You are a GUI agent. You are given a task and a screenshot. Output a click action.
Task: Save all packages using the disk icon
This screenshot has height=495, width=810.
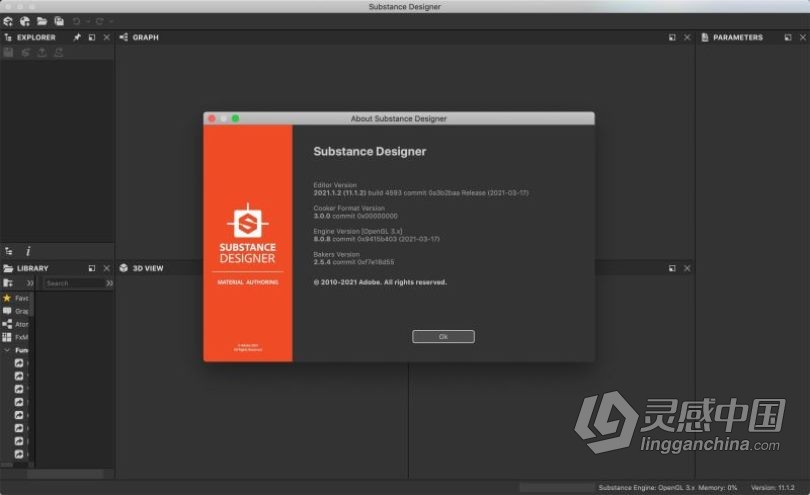coord(59,21)
